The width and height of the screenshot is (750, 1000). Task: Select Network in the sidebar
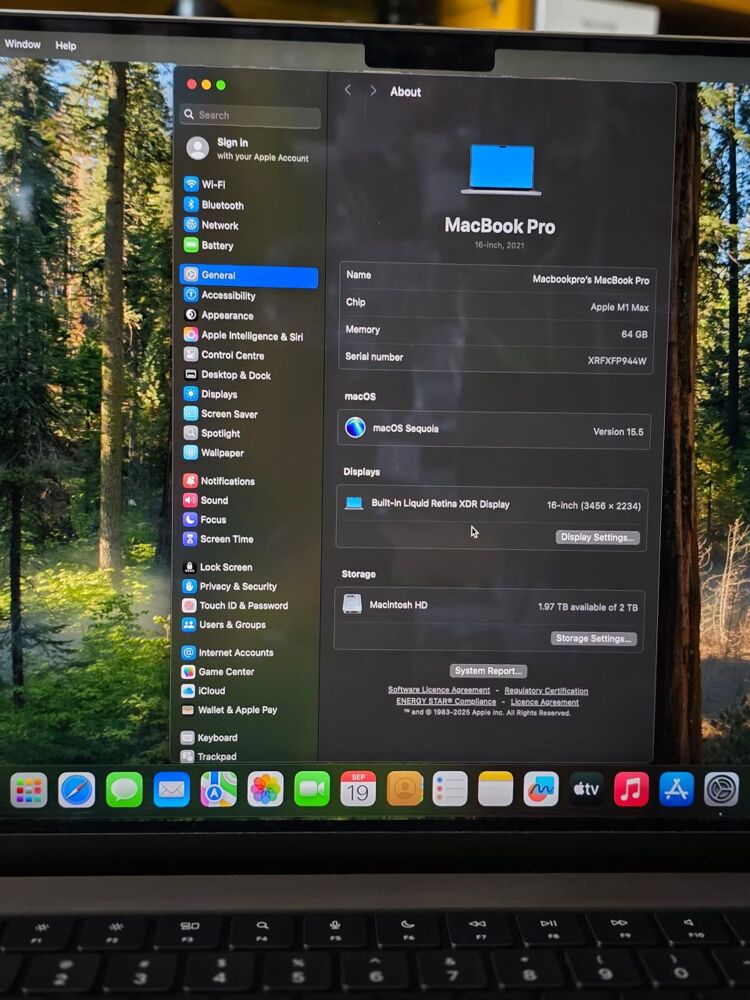point(211,225)
